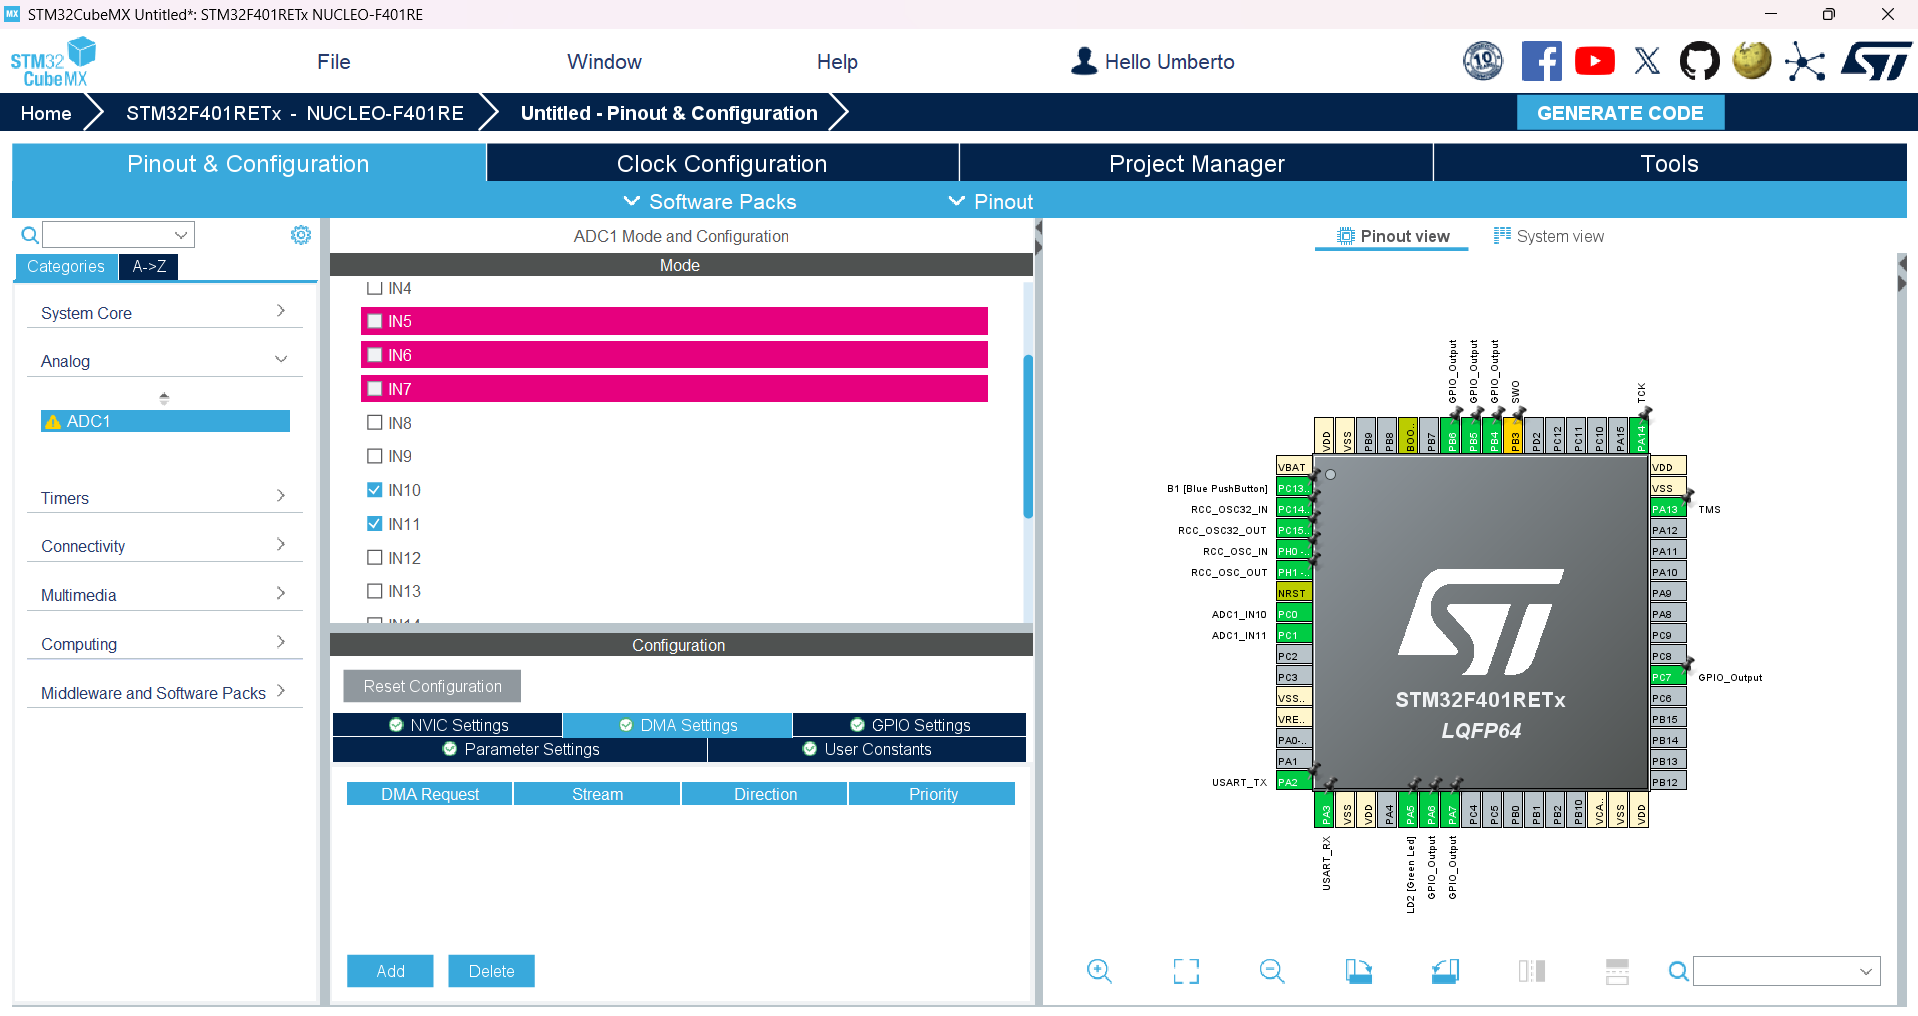
Task: Click the GENERATE CODE button
Action: tap(1620, 113)
